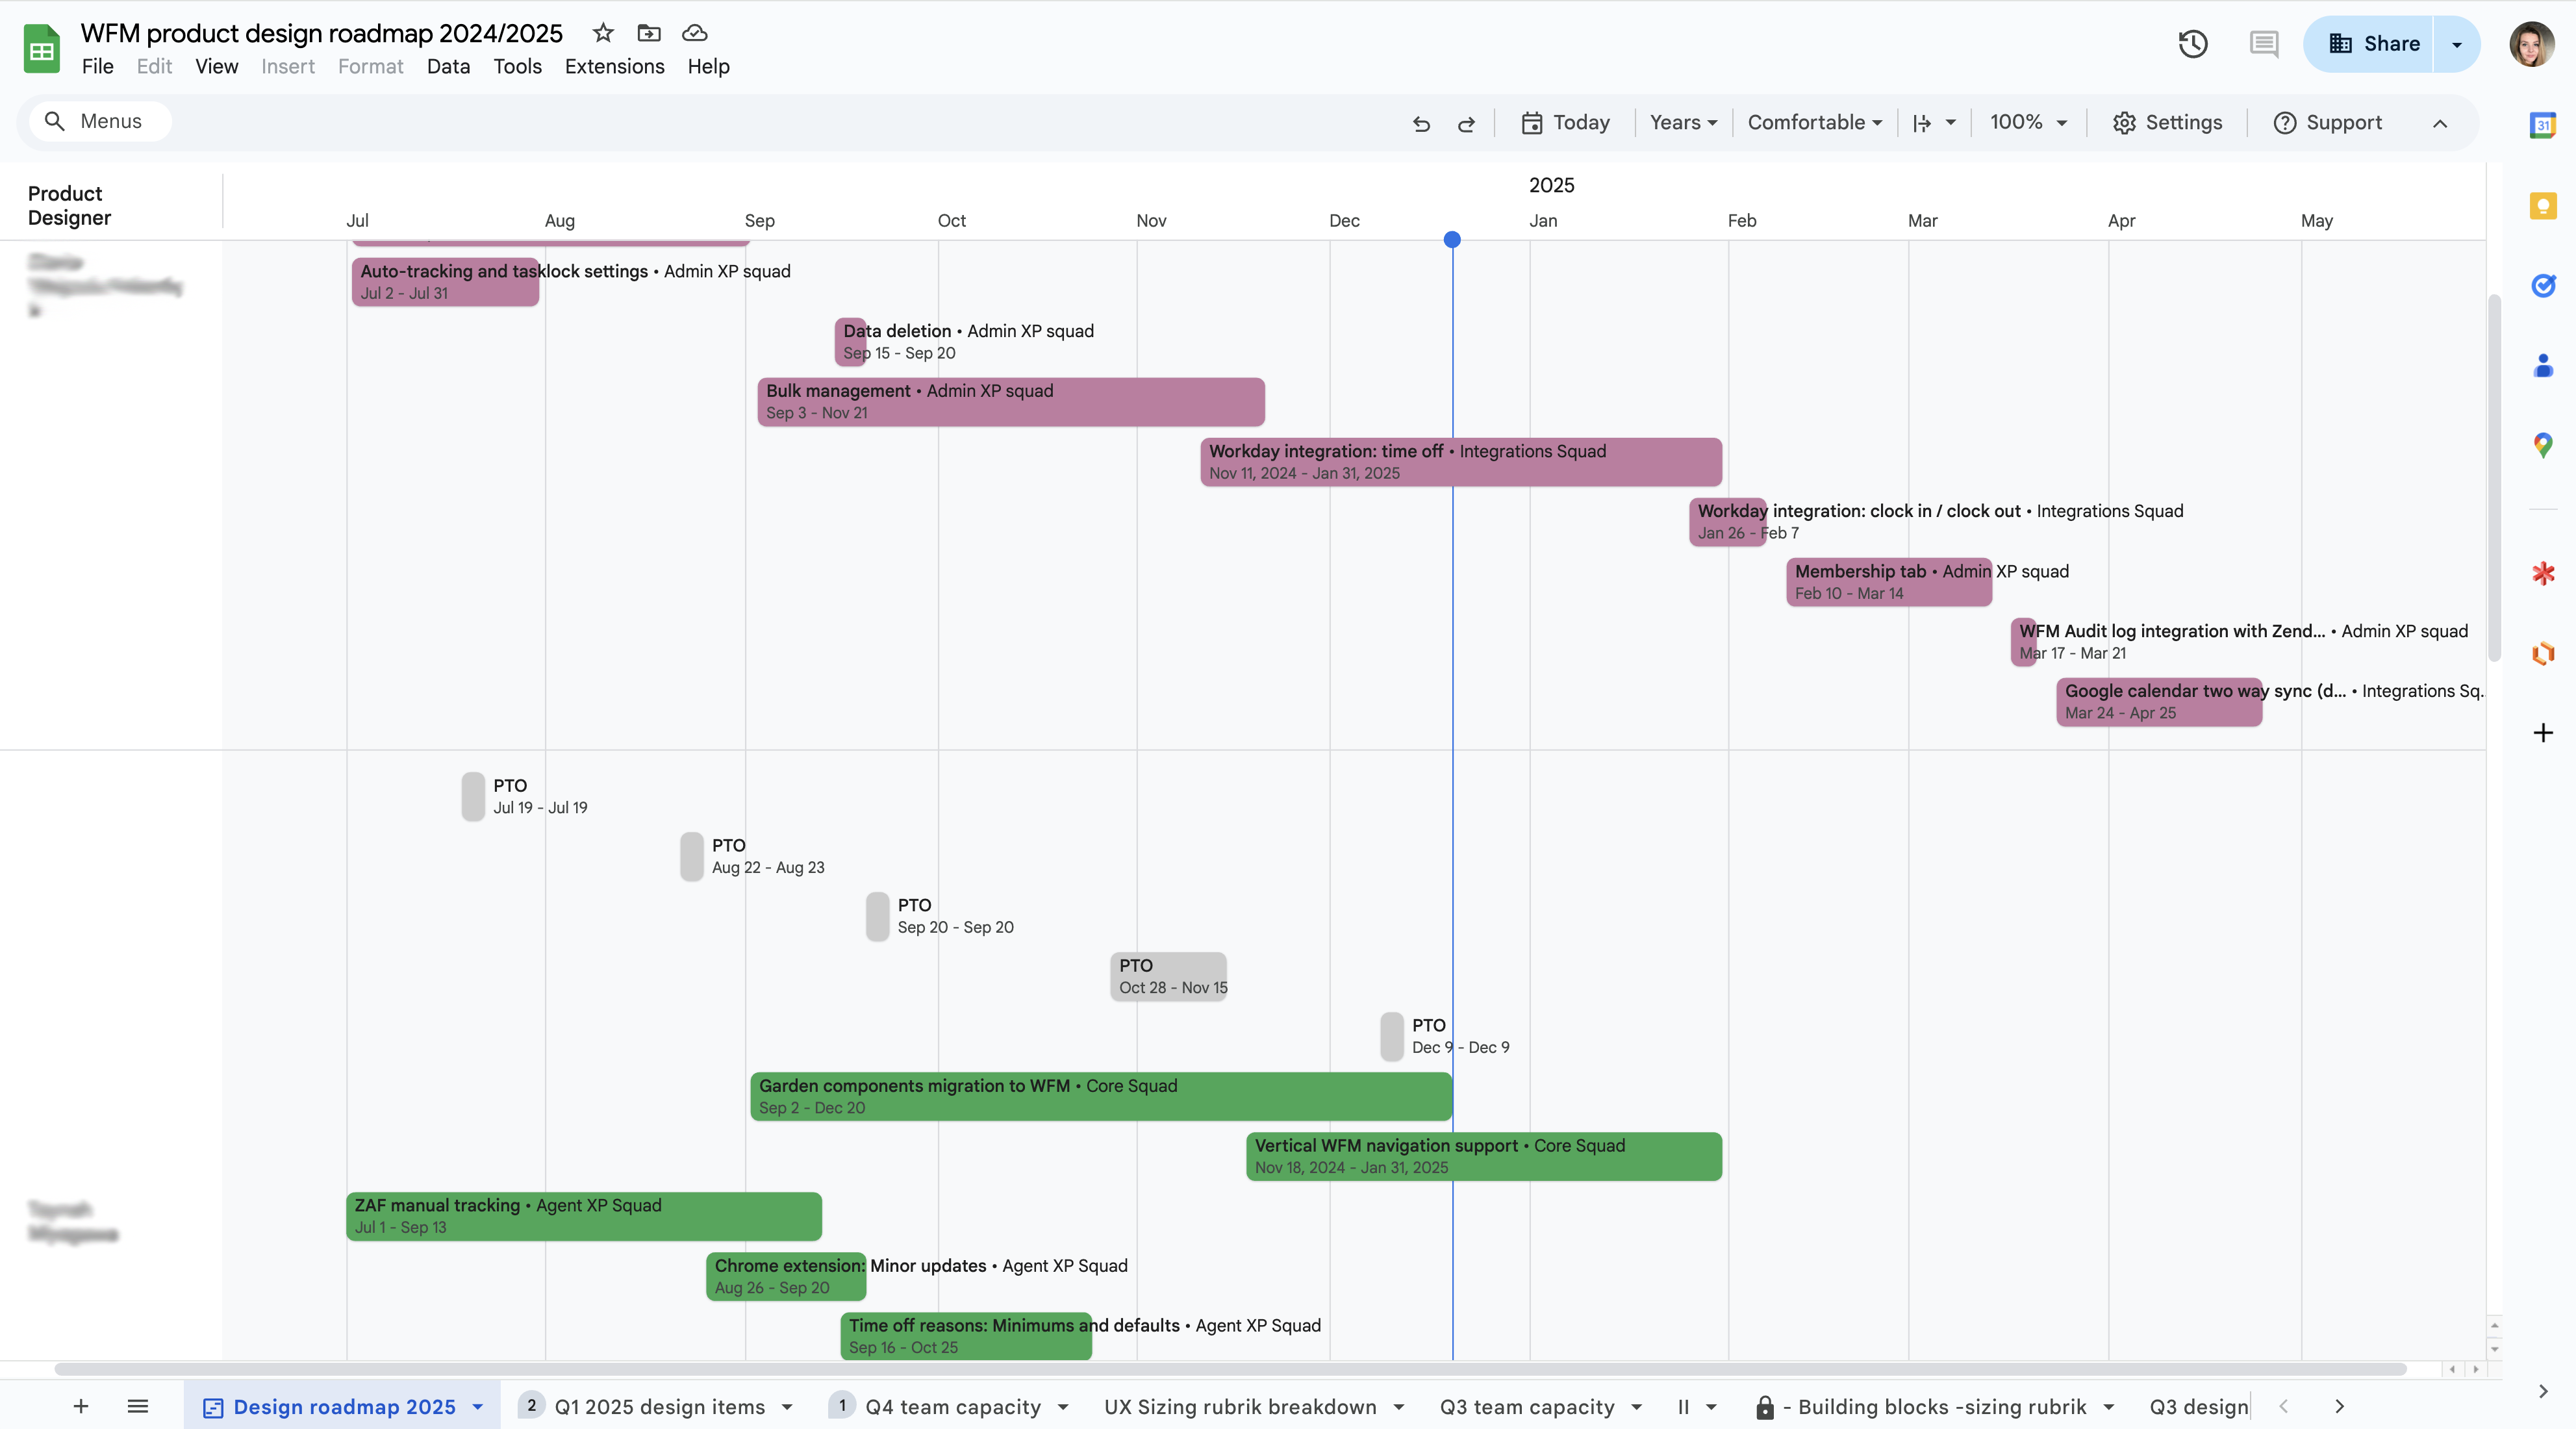Redo the last action
Viewport: 2576px width, 1429px height.
tap(1466, 123)
